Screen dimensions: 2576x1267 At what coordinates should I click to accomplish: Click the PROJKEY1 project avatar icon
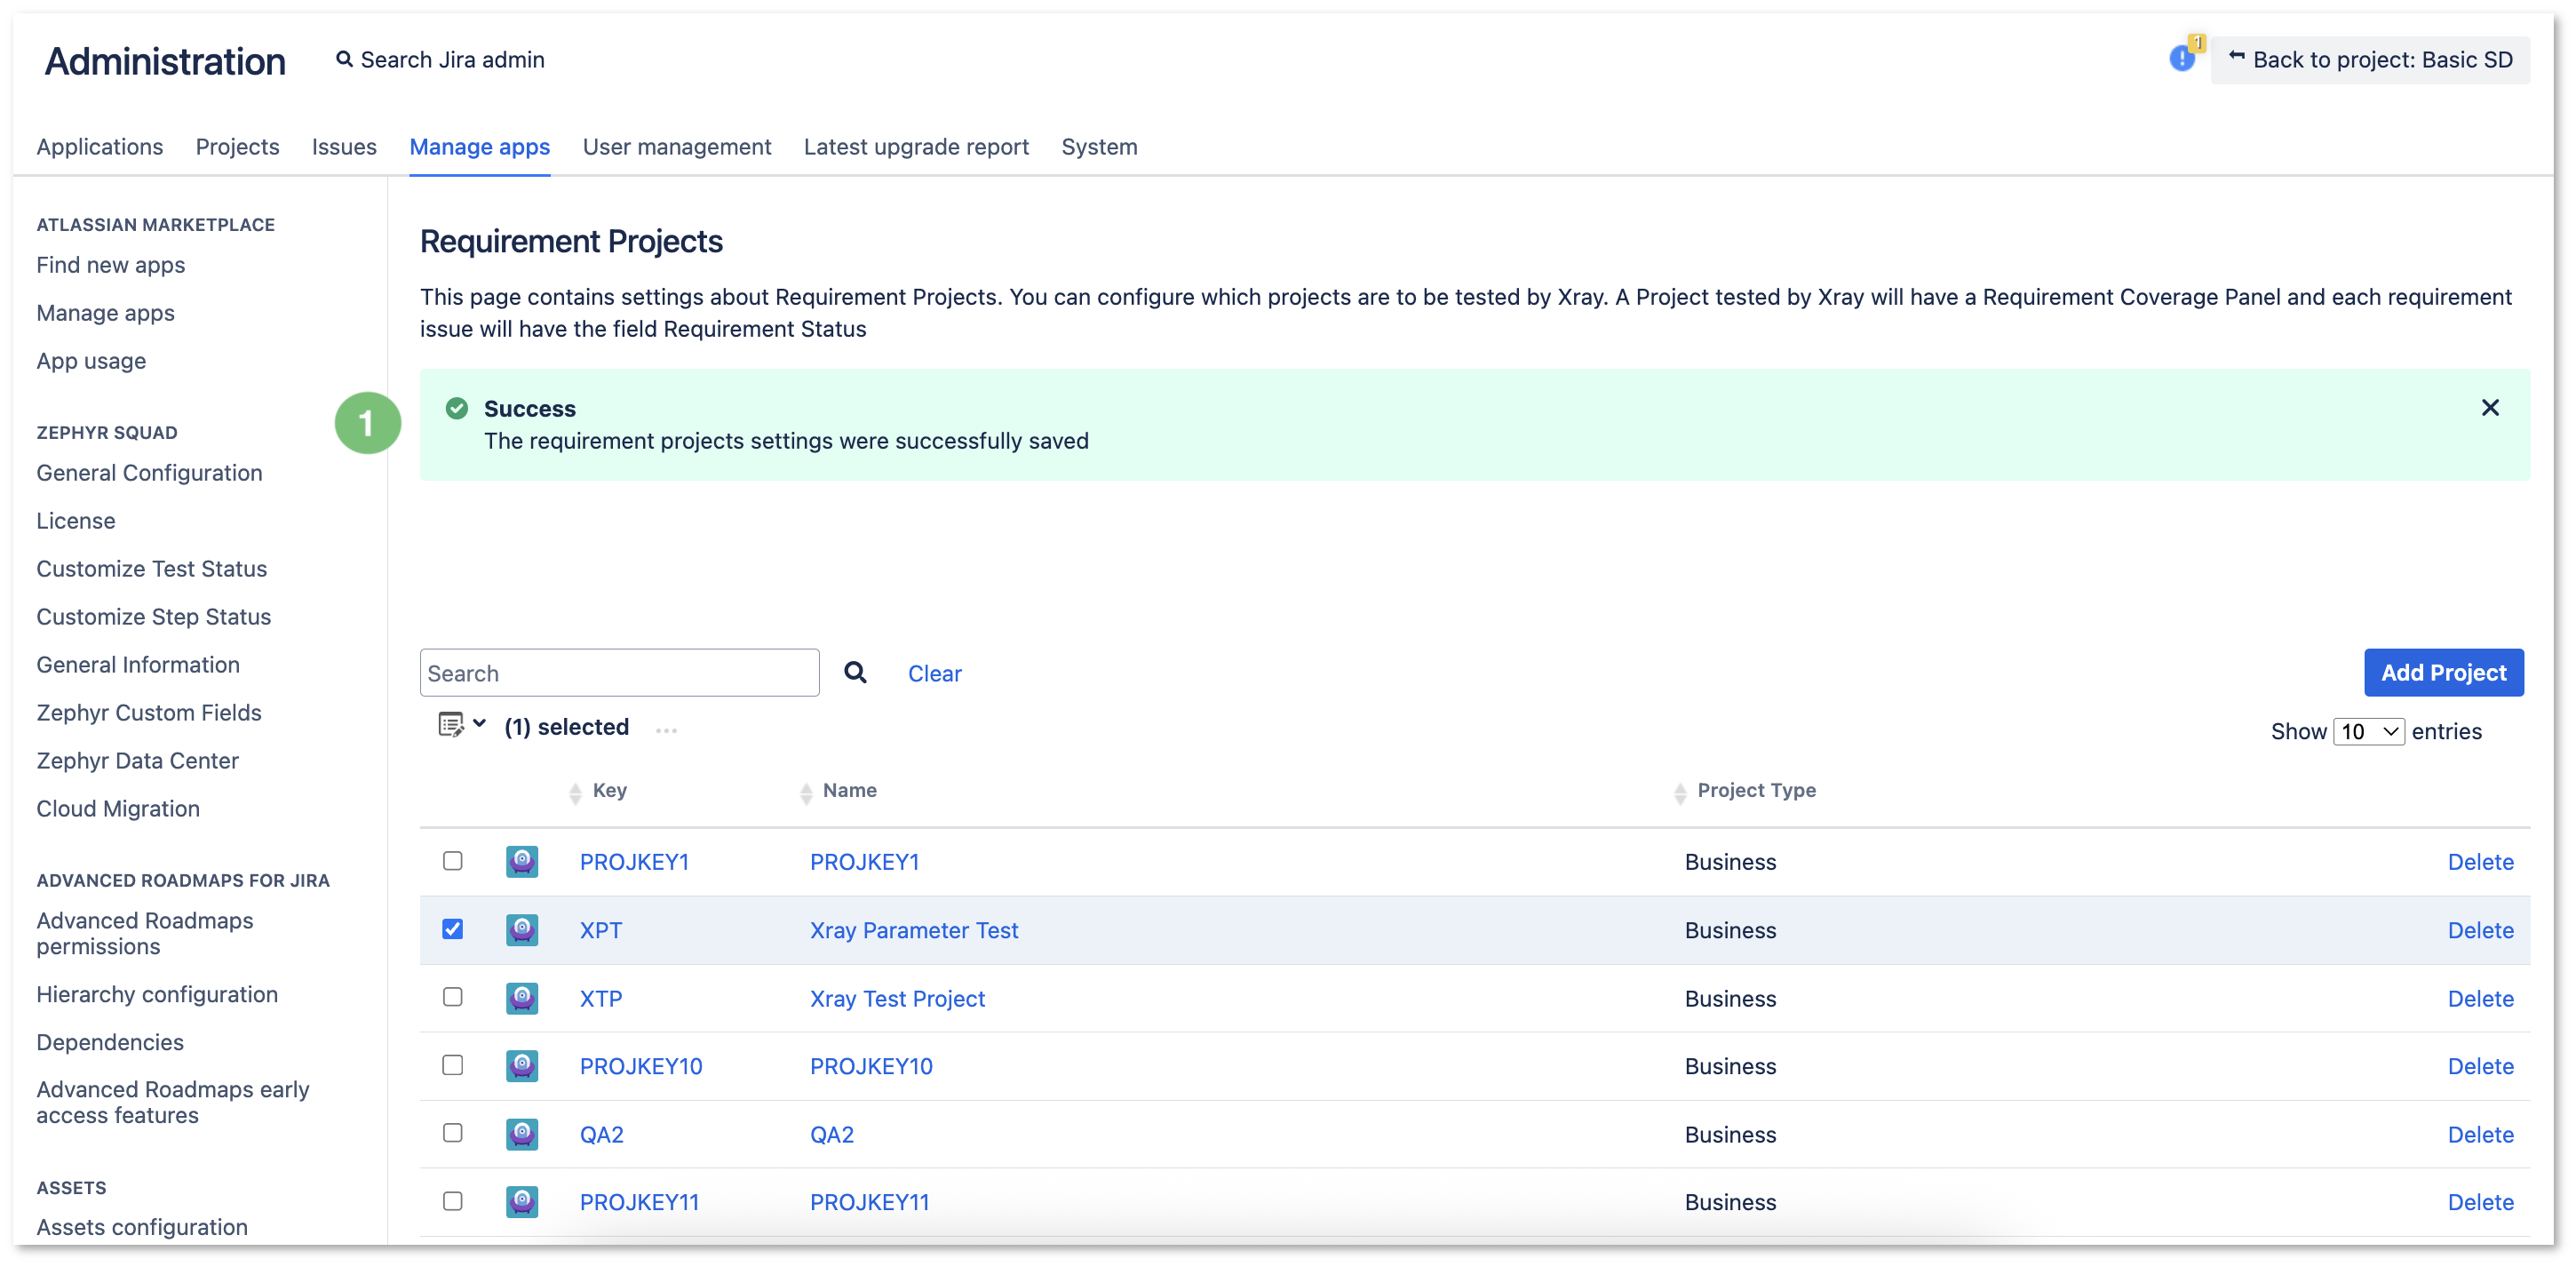[522, 861]
